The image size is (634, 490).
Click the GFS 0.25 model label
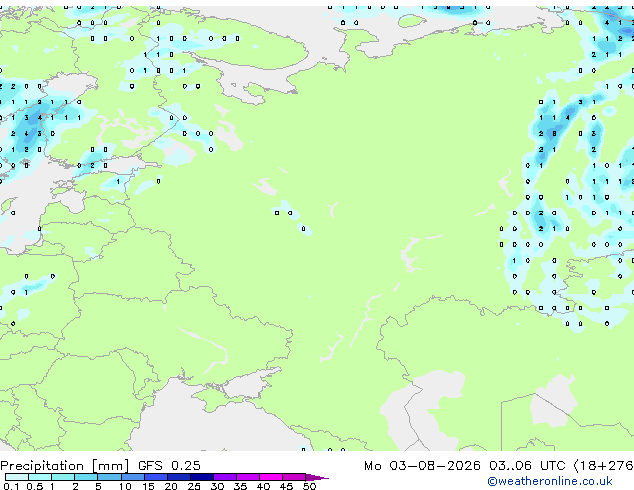169,466
